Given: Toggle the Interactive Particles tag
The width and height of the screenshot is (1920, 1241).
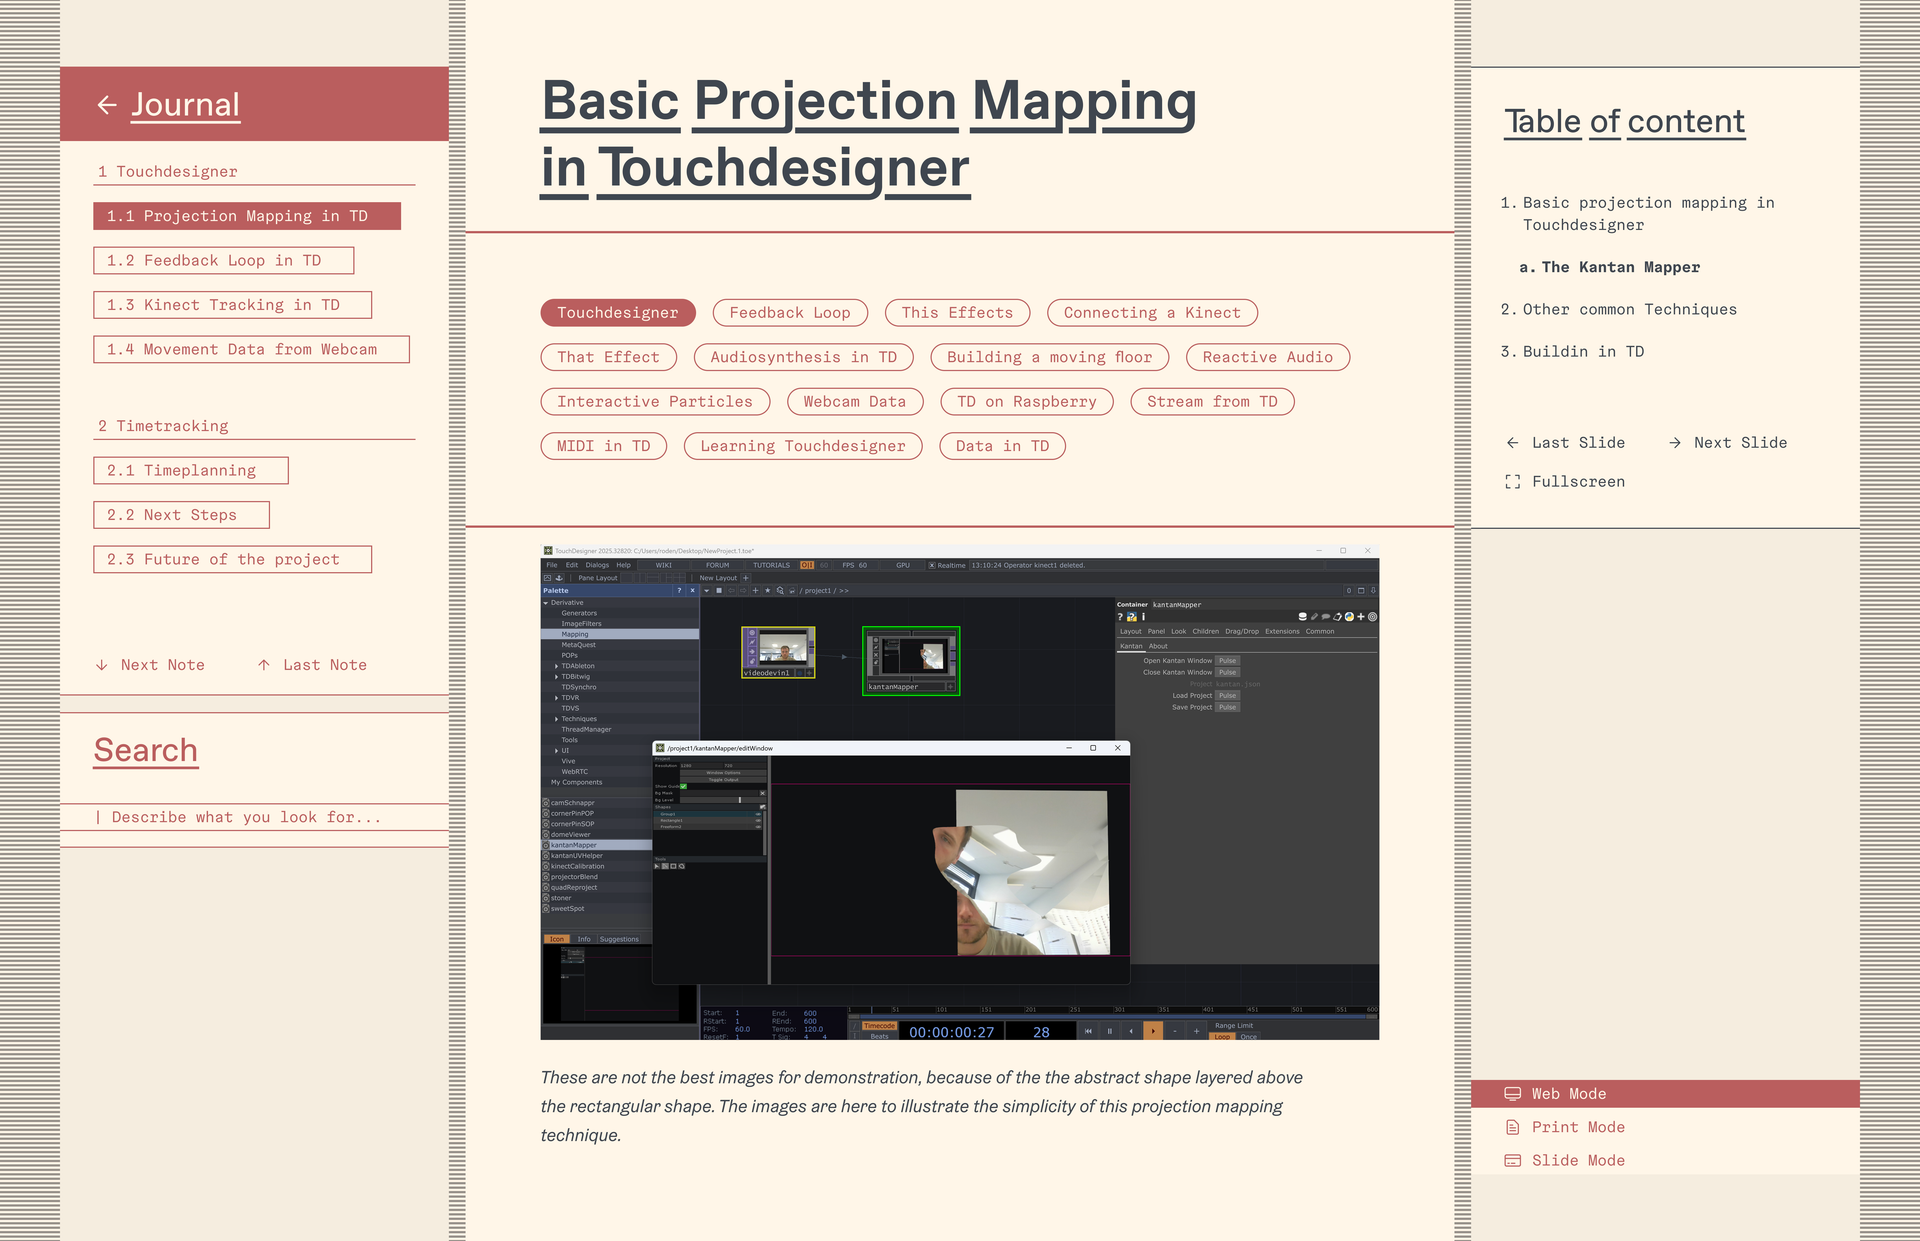Looking at the screenshot, I should 655,402.
